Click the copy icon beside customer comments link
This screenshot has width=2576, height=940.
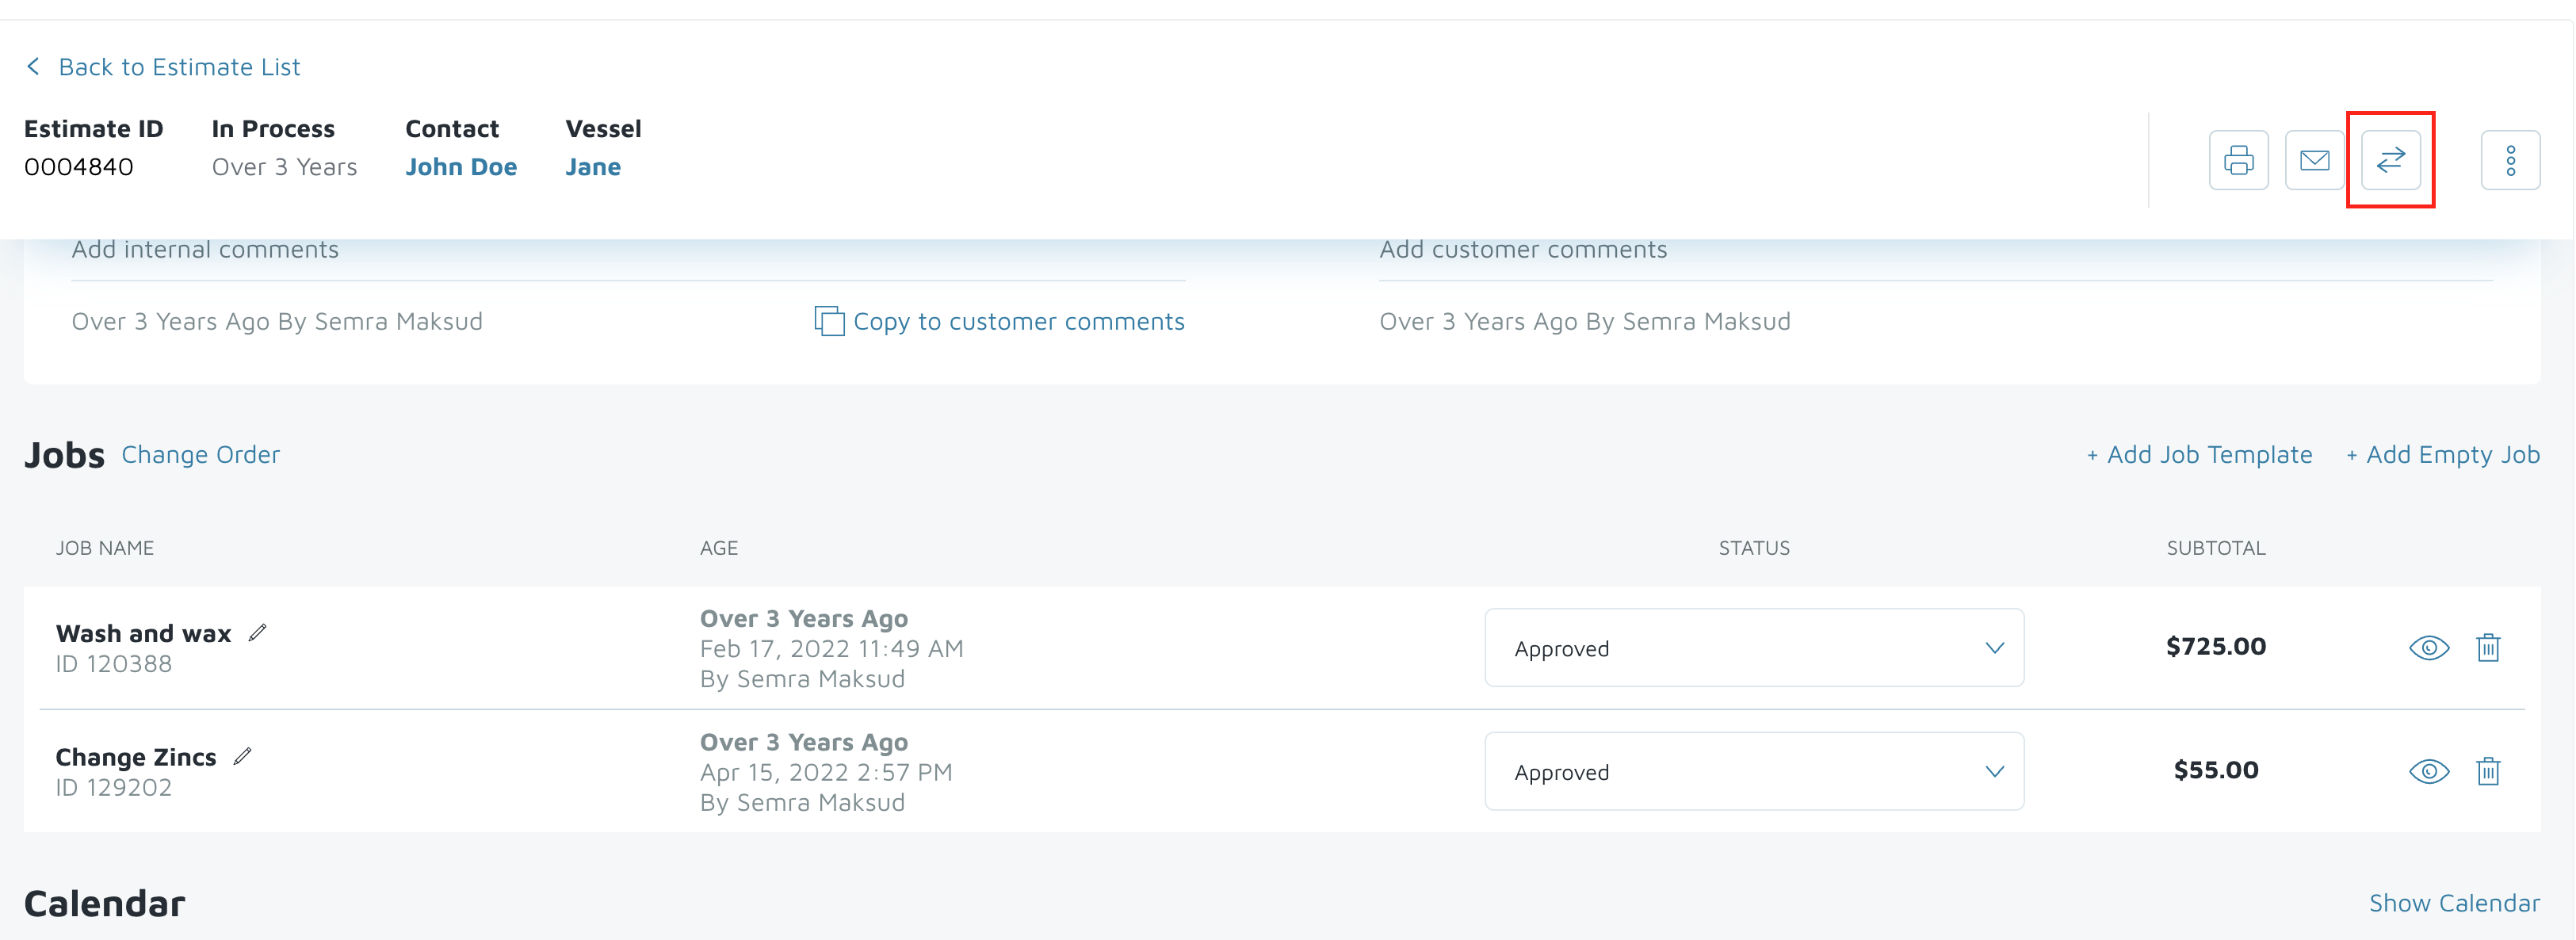[x=829, y=322]
